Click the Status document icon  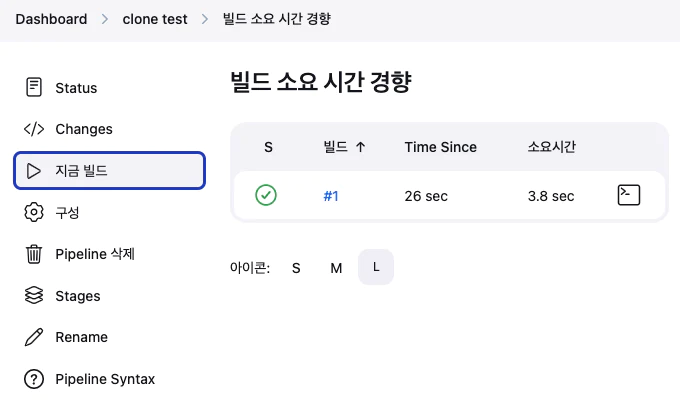click(34, 87)
